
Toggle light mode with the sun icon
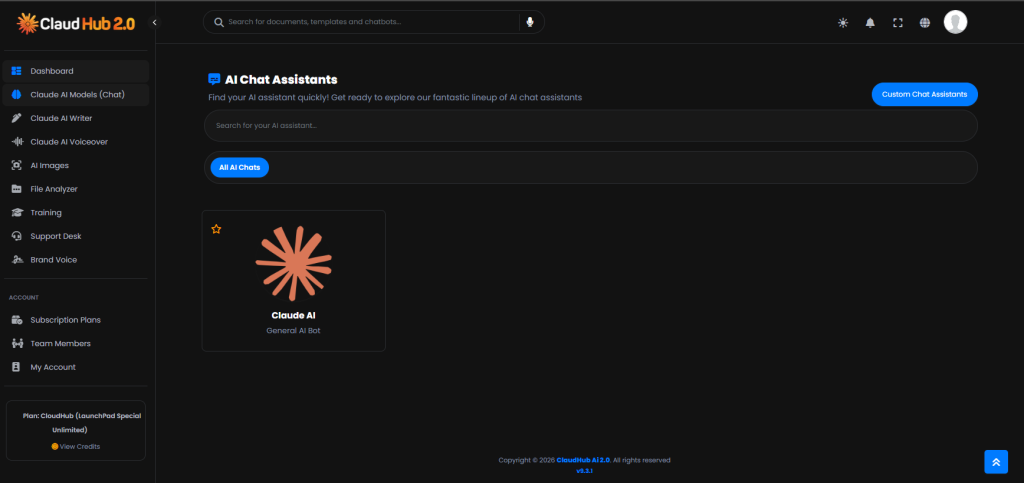[x=843, y=23]
